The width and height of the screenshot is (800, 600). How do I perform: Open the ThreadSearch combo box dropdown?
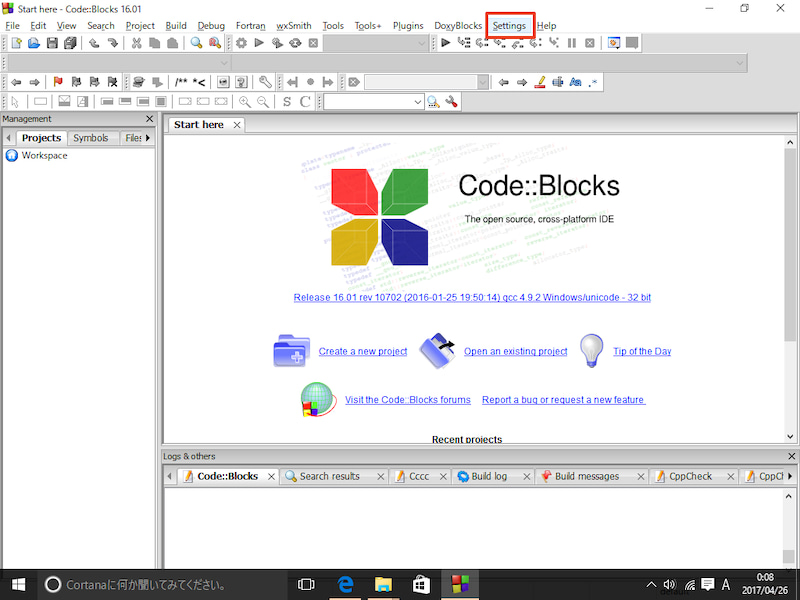pyautogui.click(x=418, y=102)
